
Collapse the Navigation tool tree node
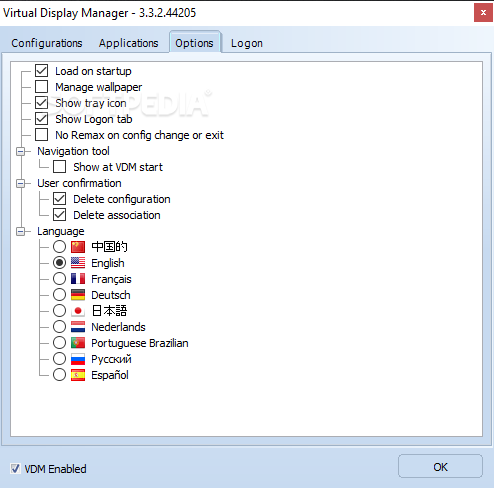tap(21, 152)
